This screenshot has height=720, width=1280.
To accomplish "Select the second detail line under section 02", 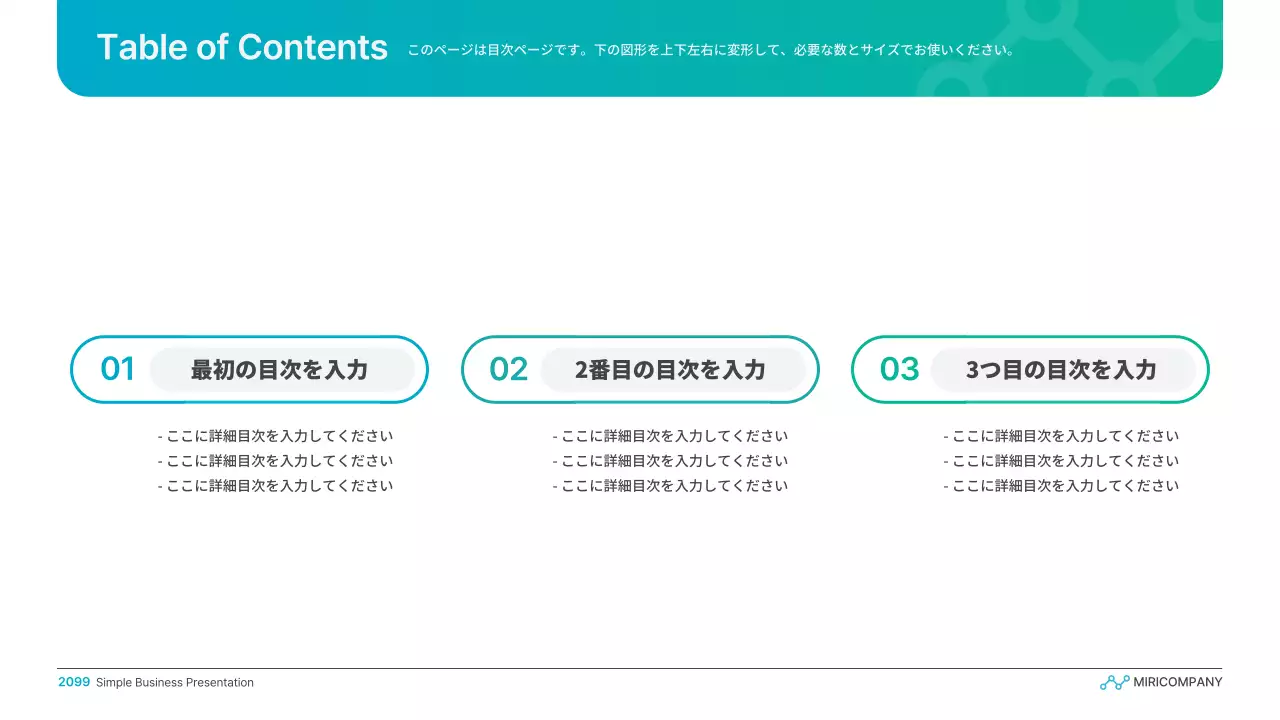I will click(x=670, y=460).
